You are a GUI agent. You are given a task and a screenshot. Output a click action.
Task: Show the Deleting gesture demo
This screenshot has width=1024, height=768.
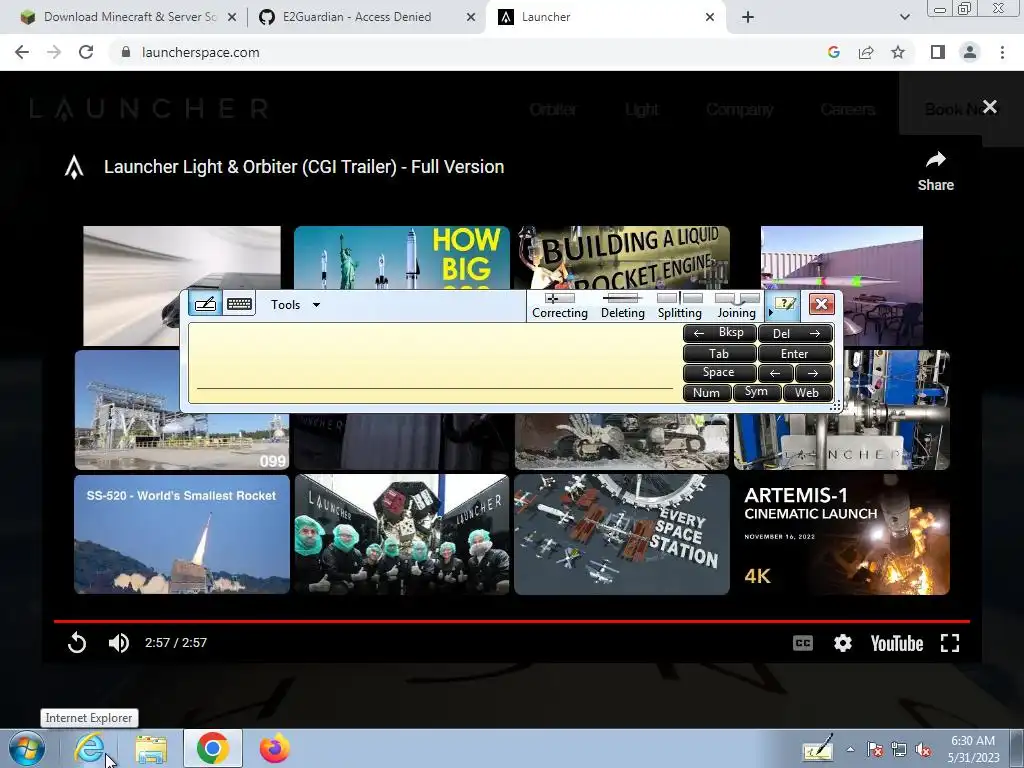[622, 306]
